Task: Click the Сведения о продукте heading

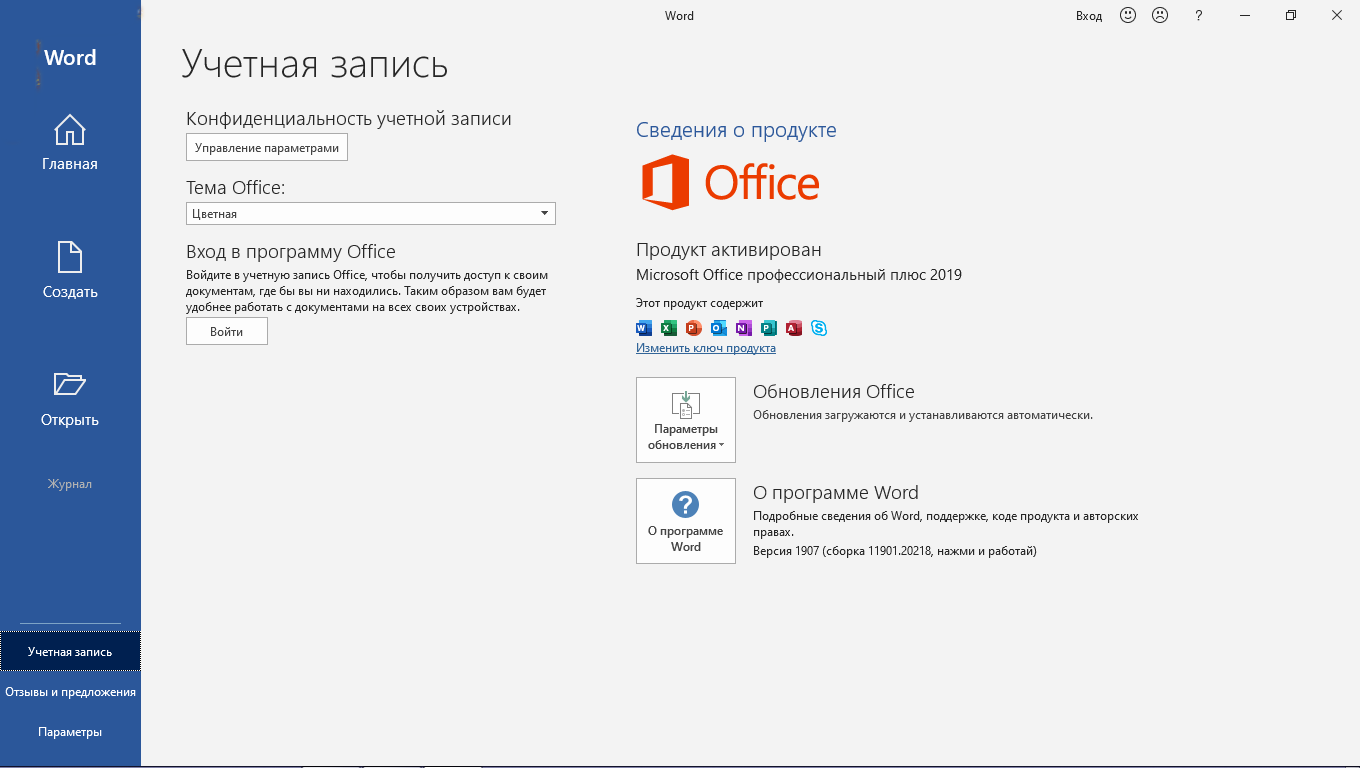Action: tap(736, 130)
